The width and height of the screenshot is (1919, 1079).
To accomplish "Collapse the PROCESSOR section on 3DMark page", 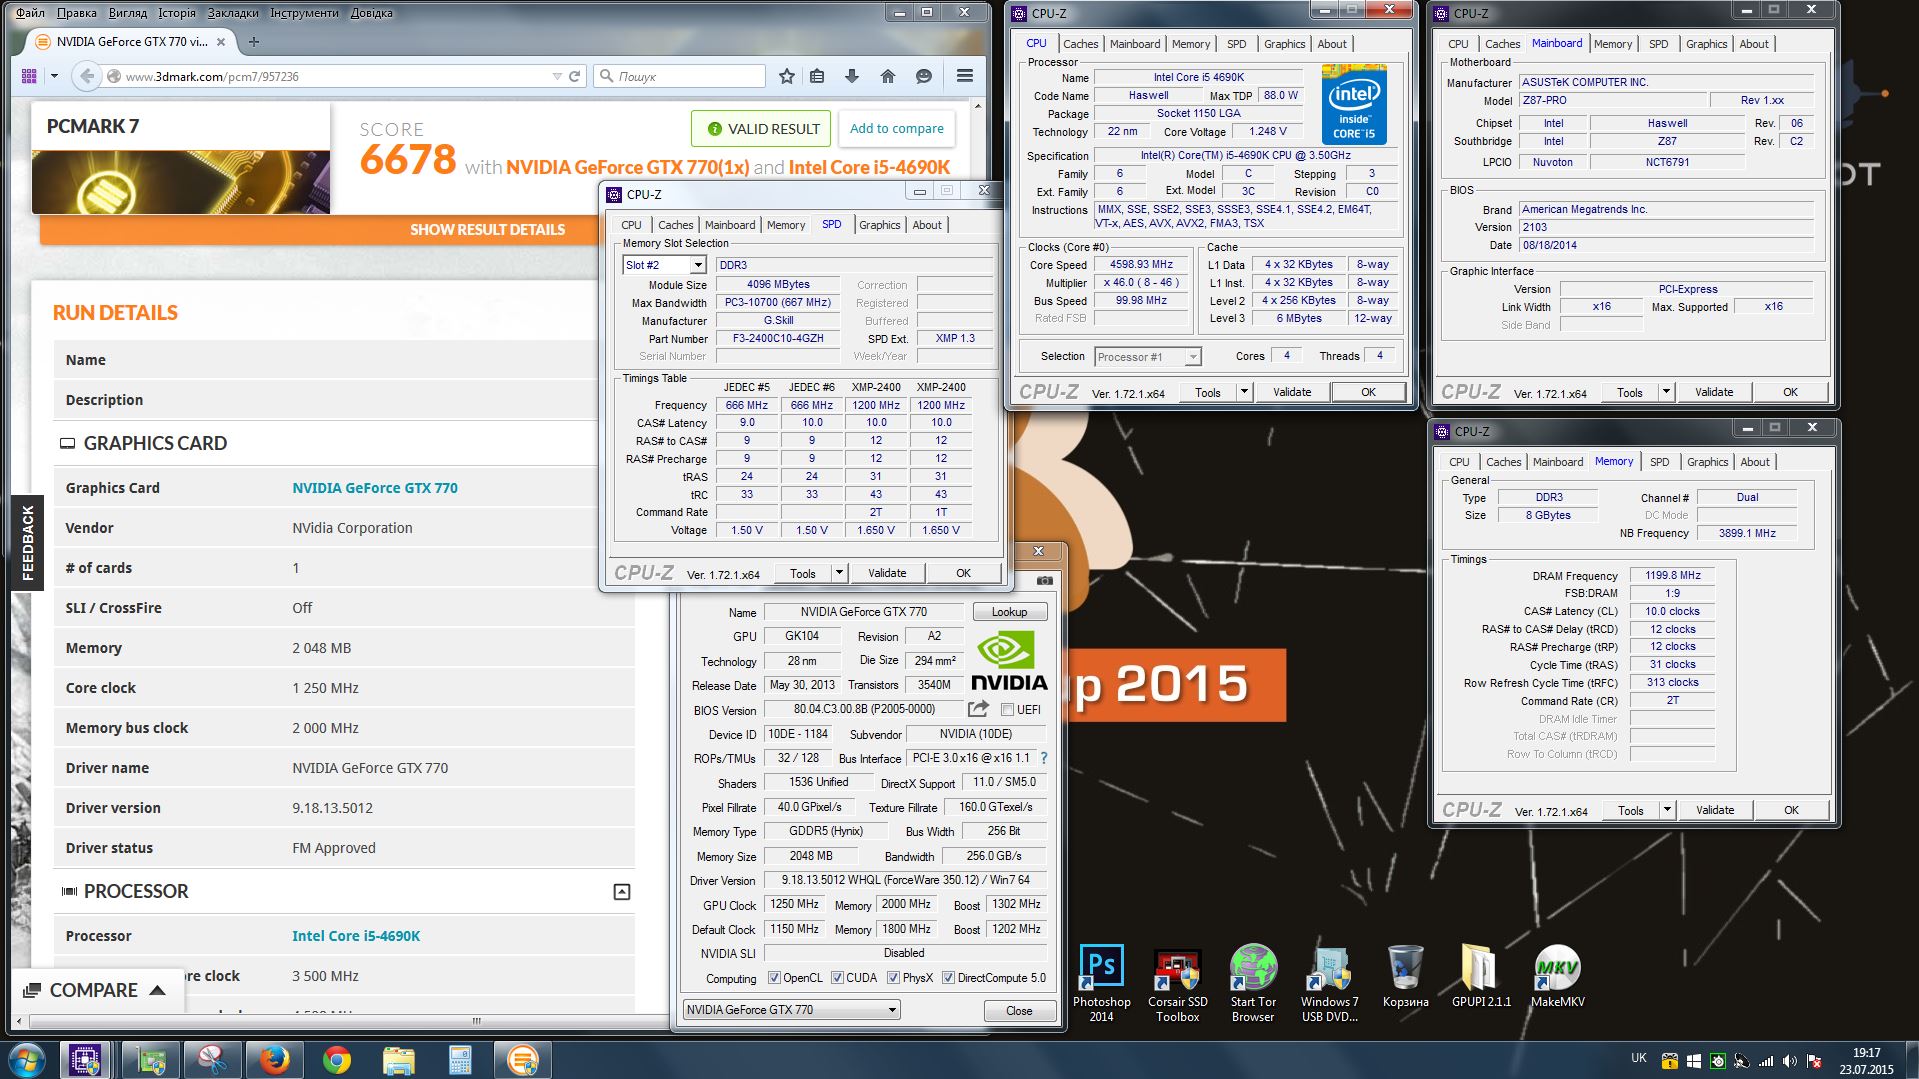I will point(621,891).
